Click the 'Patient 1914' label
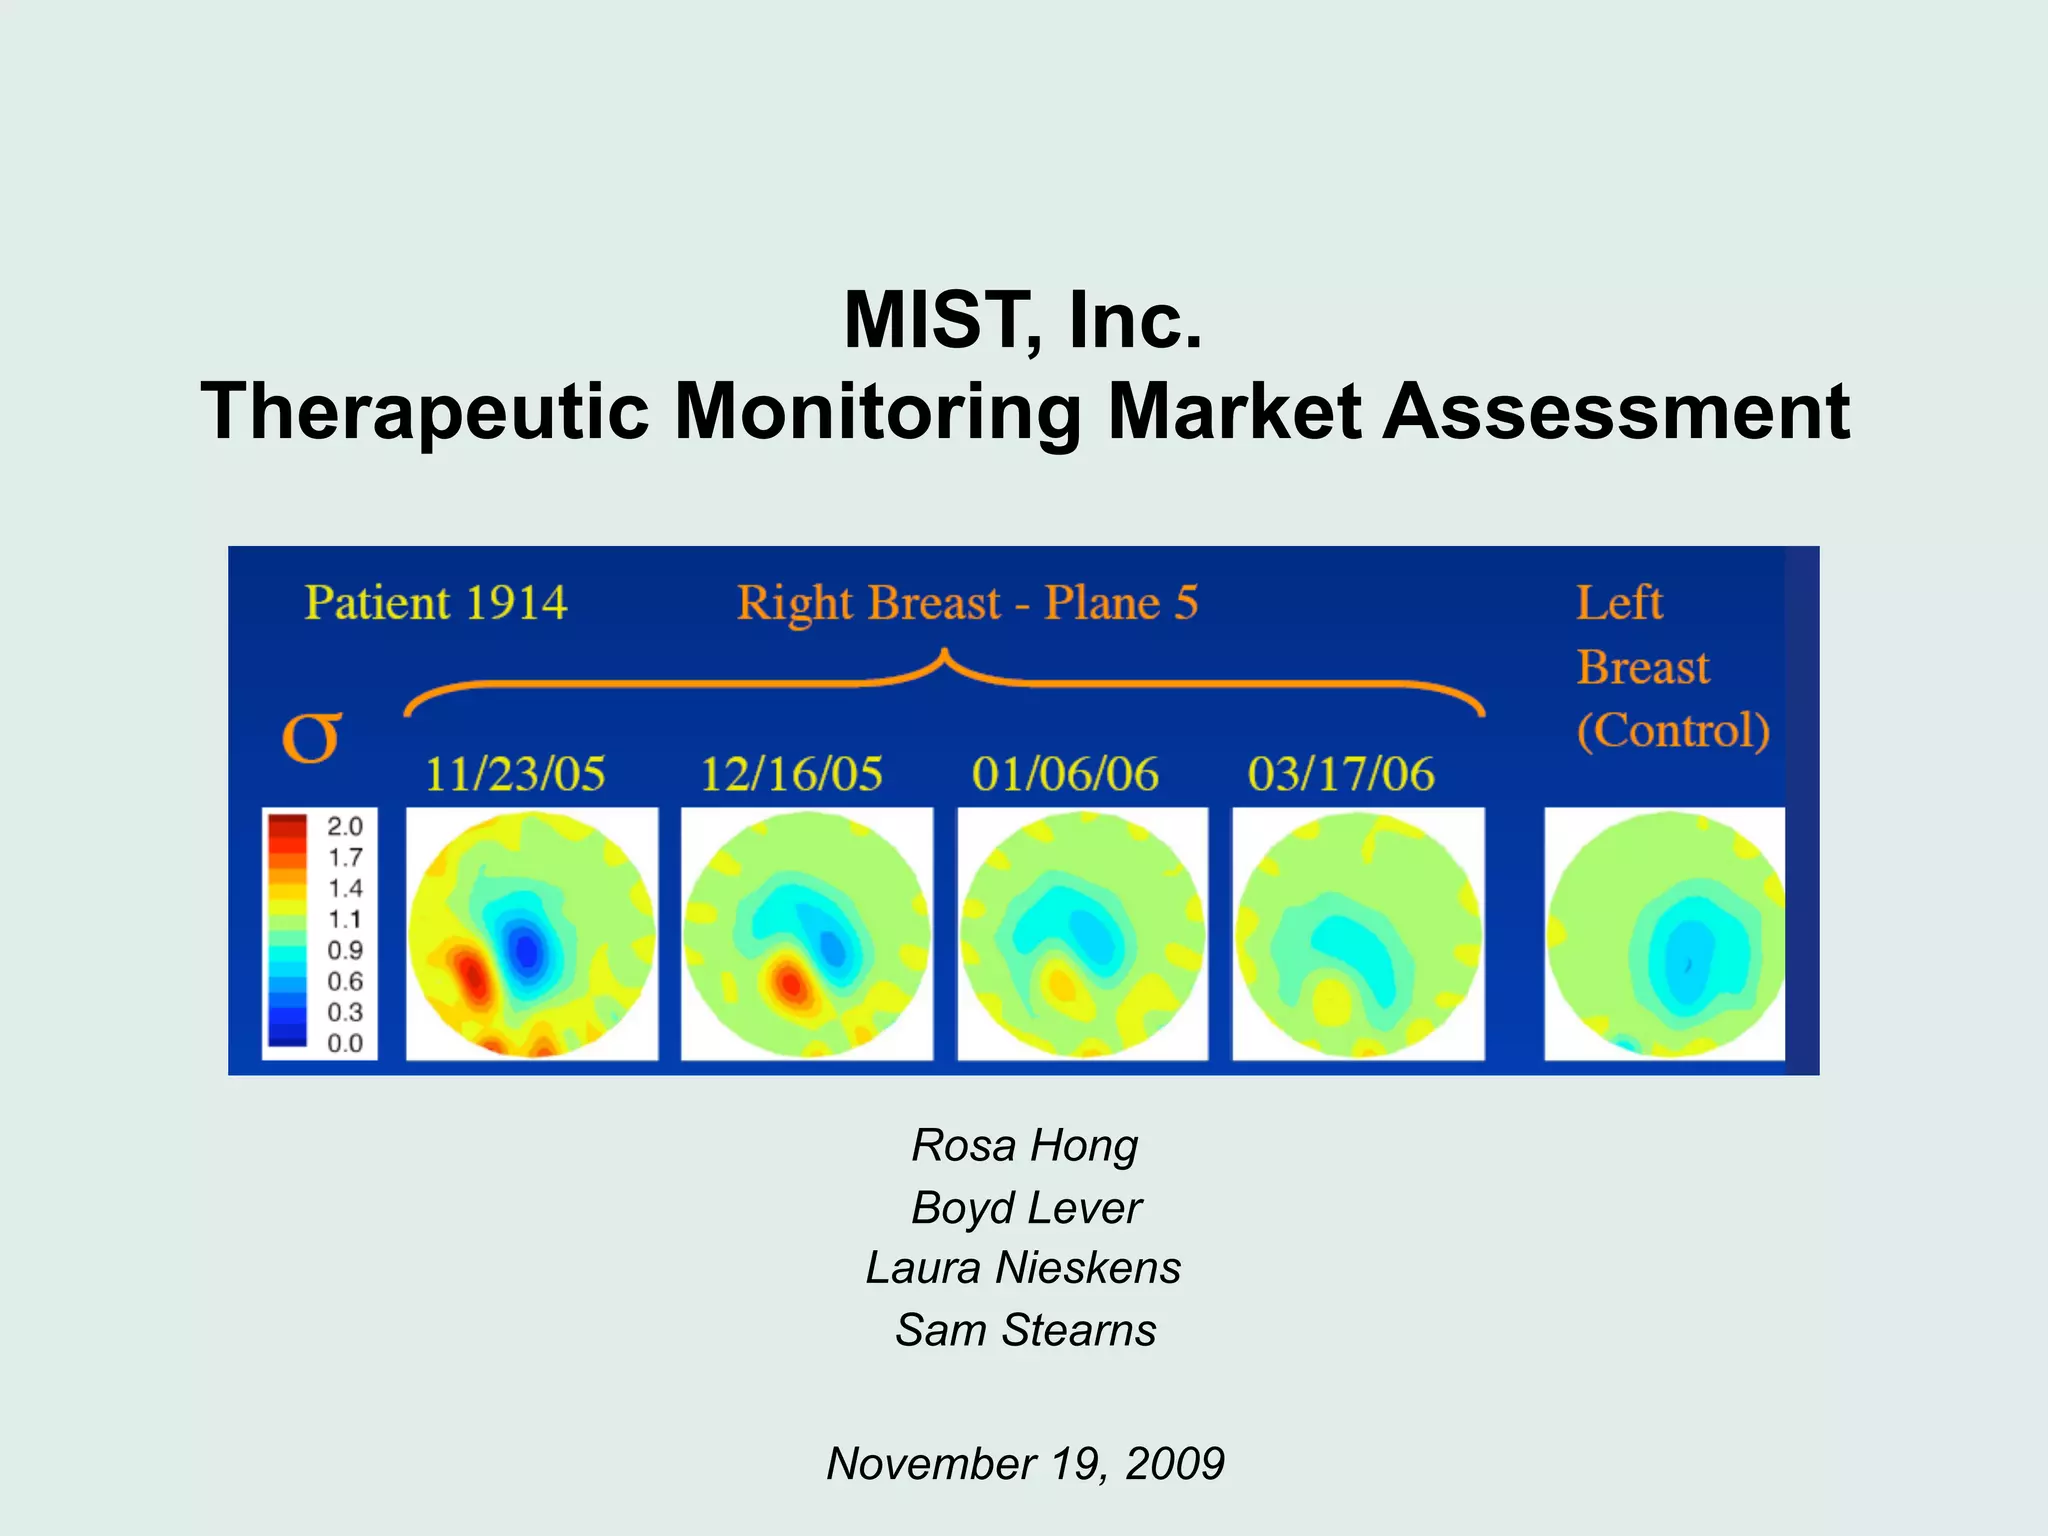Image resolution: width=2048 pixels, height=1536 pixels. coord(436,603)
